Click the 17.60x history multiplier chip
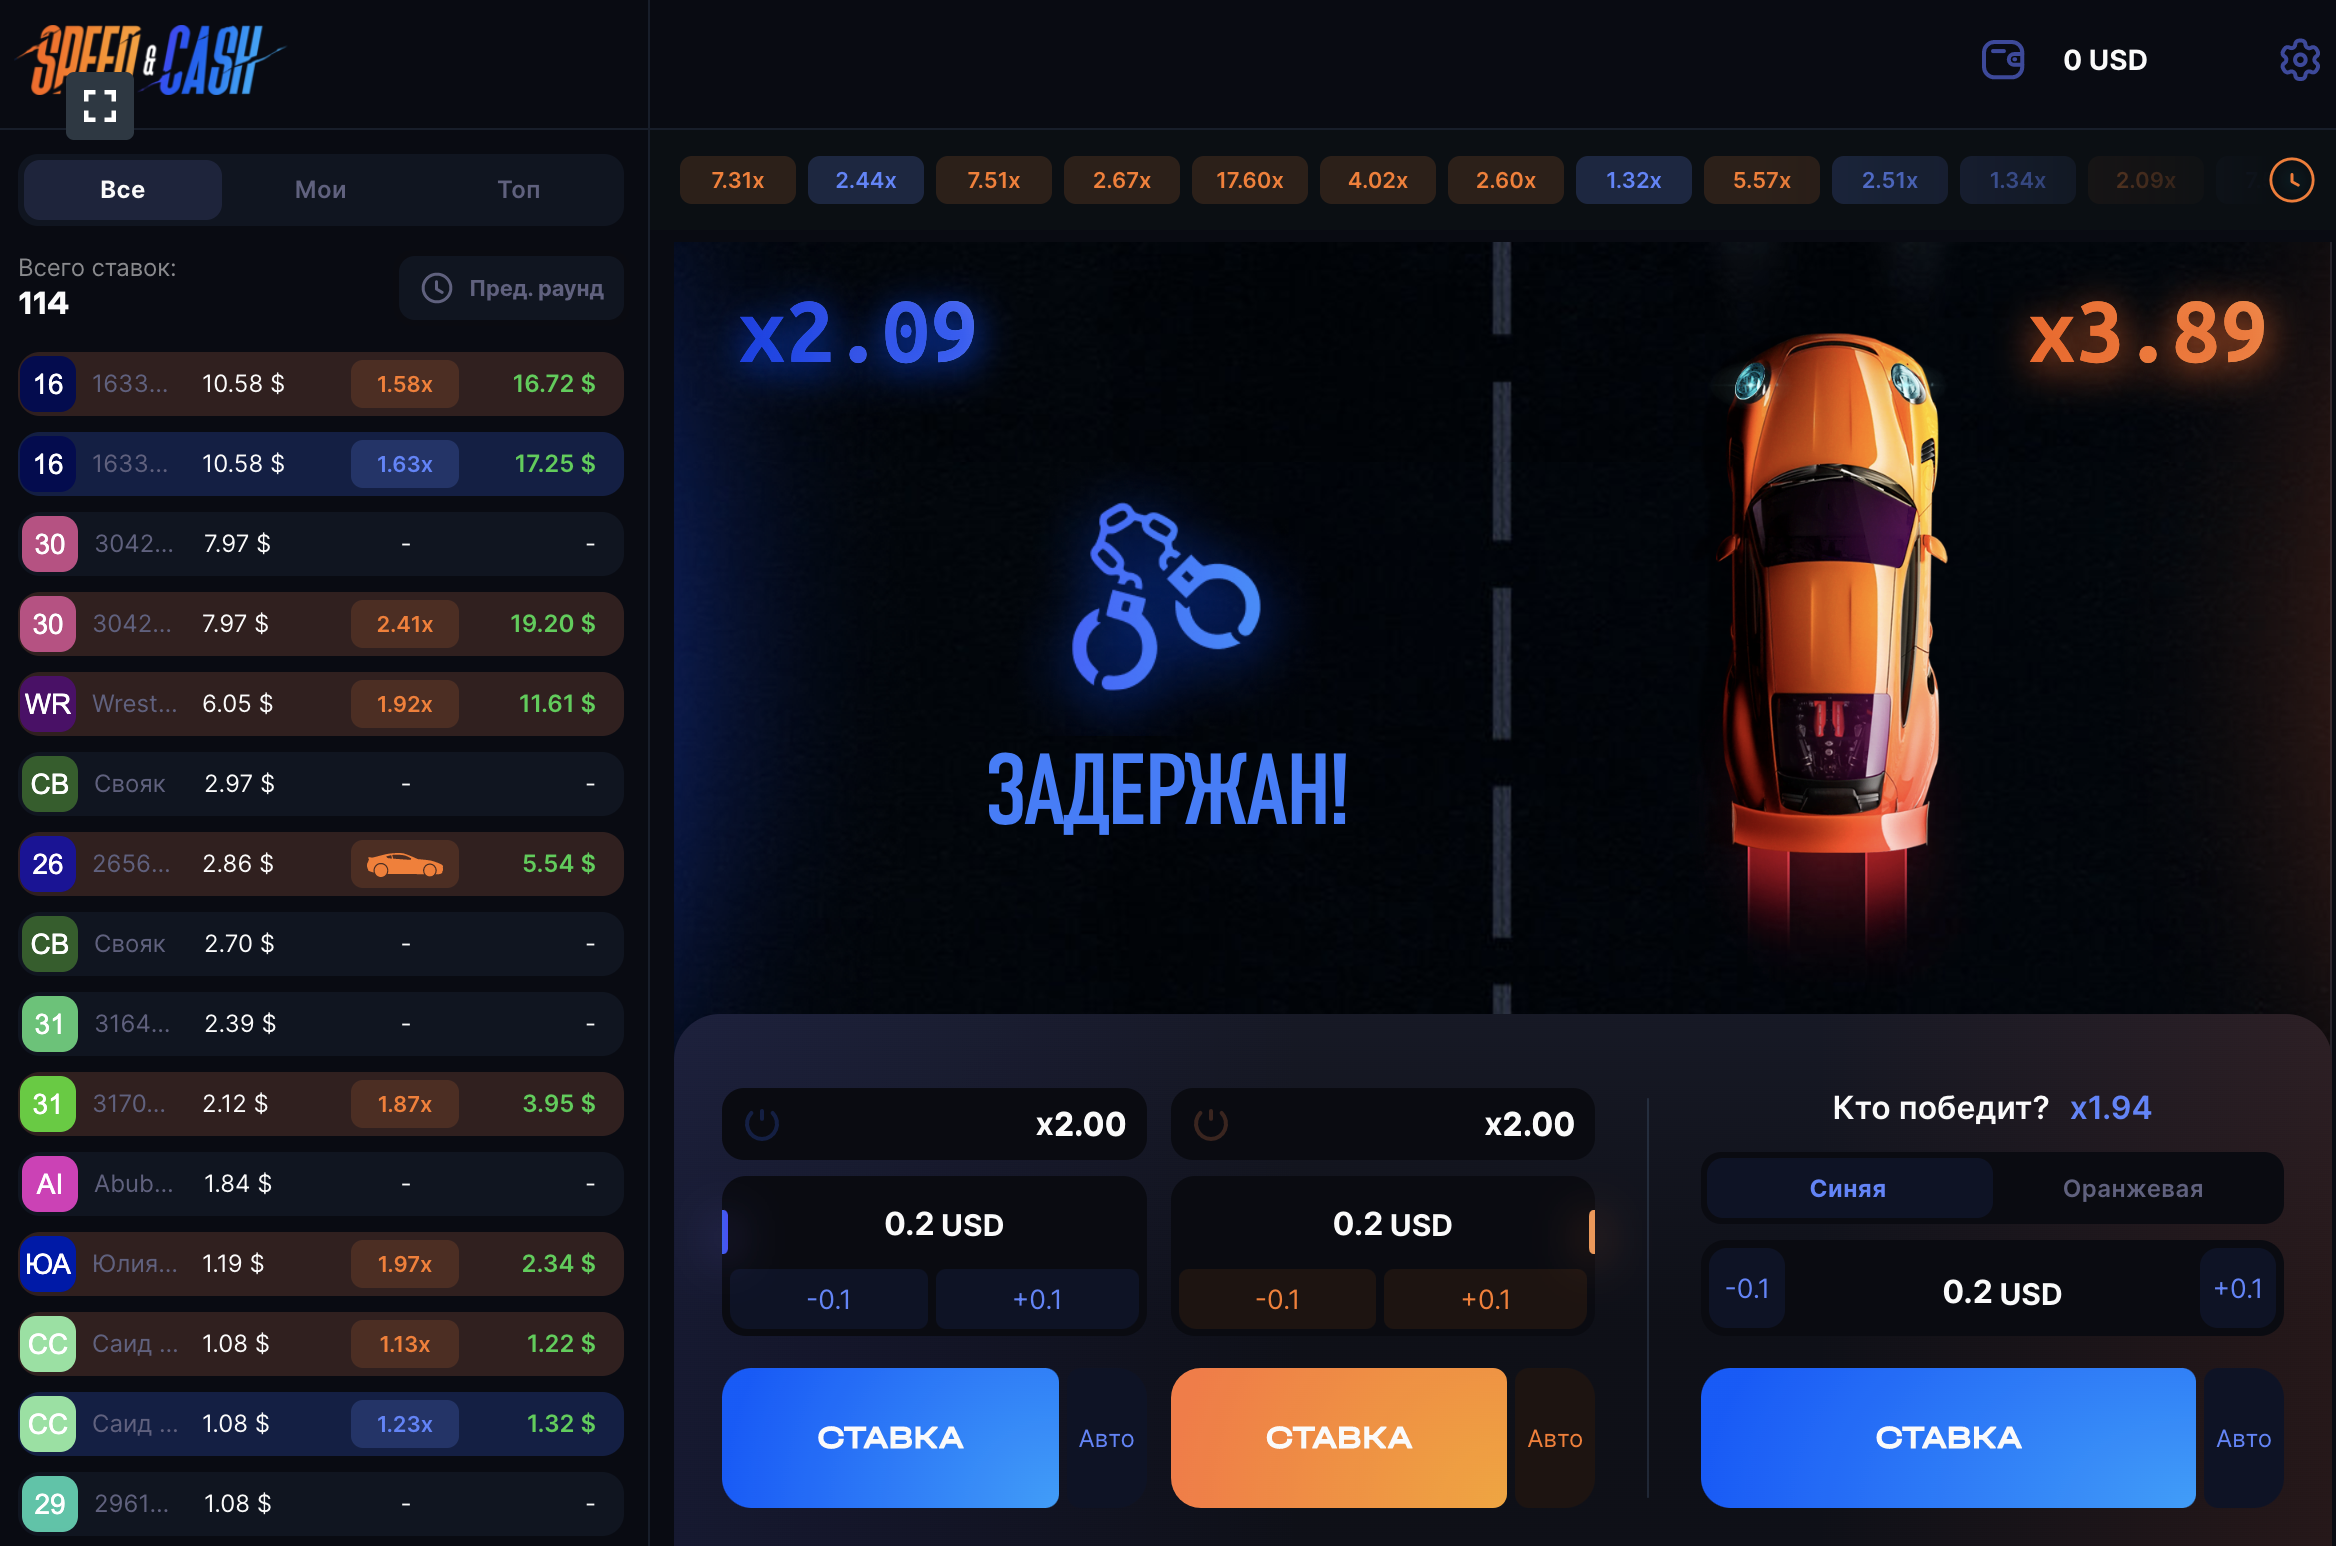The width and height of the screenshot is (2336, 1546). click(x=1250, y=180)
